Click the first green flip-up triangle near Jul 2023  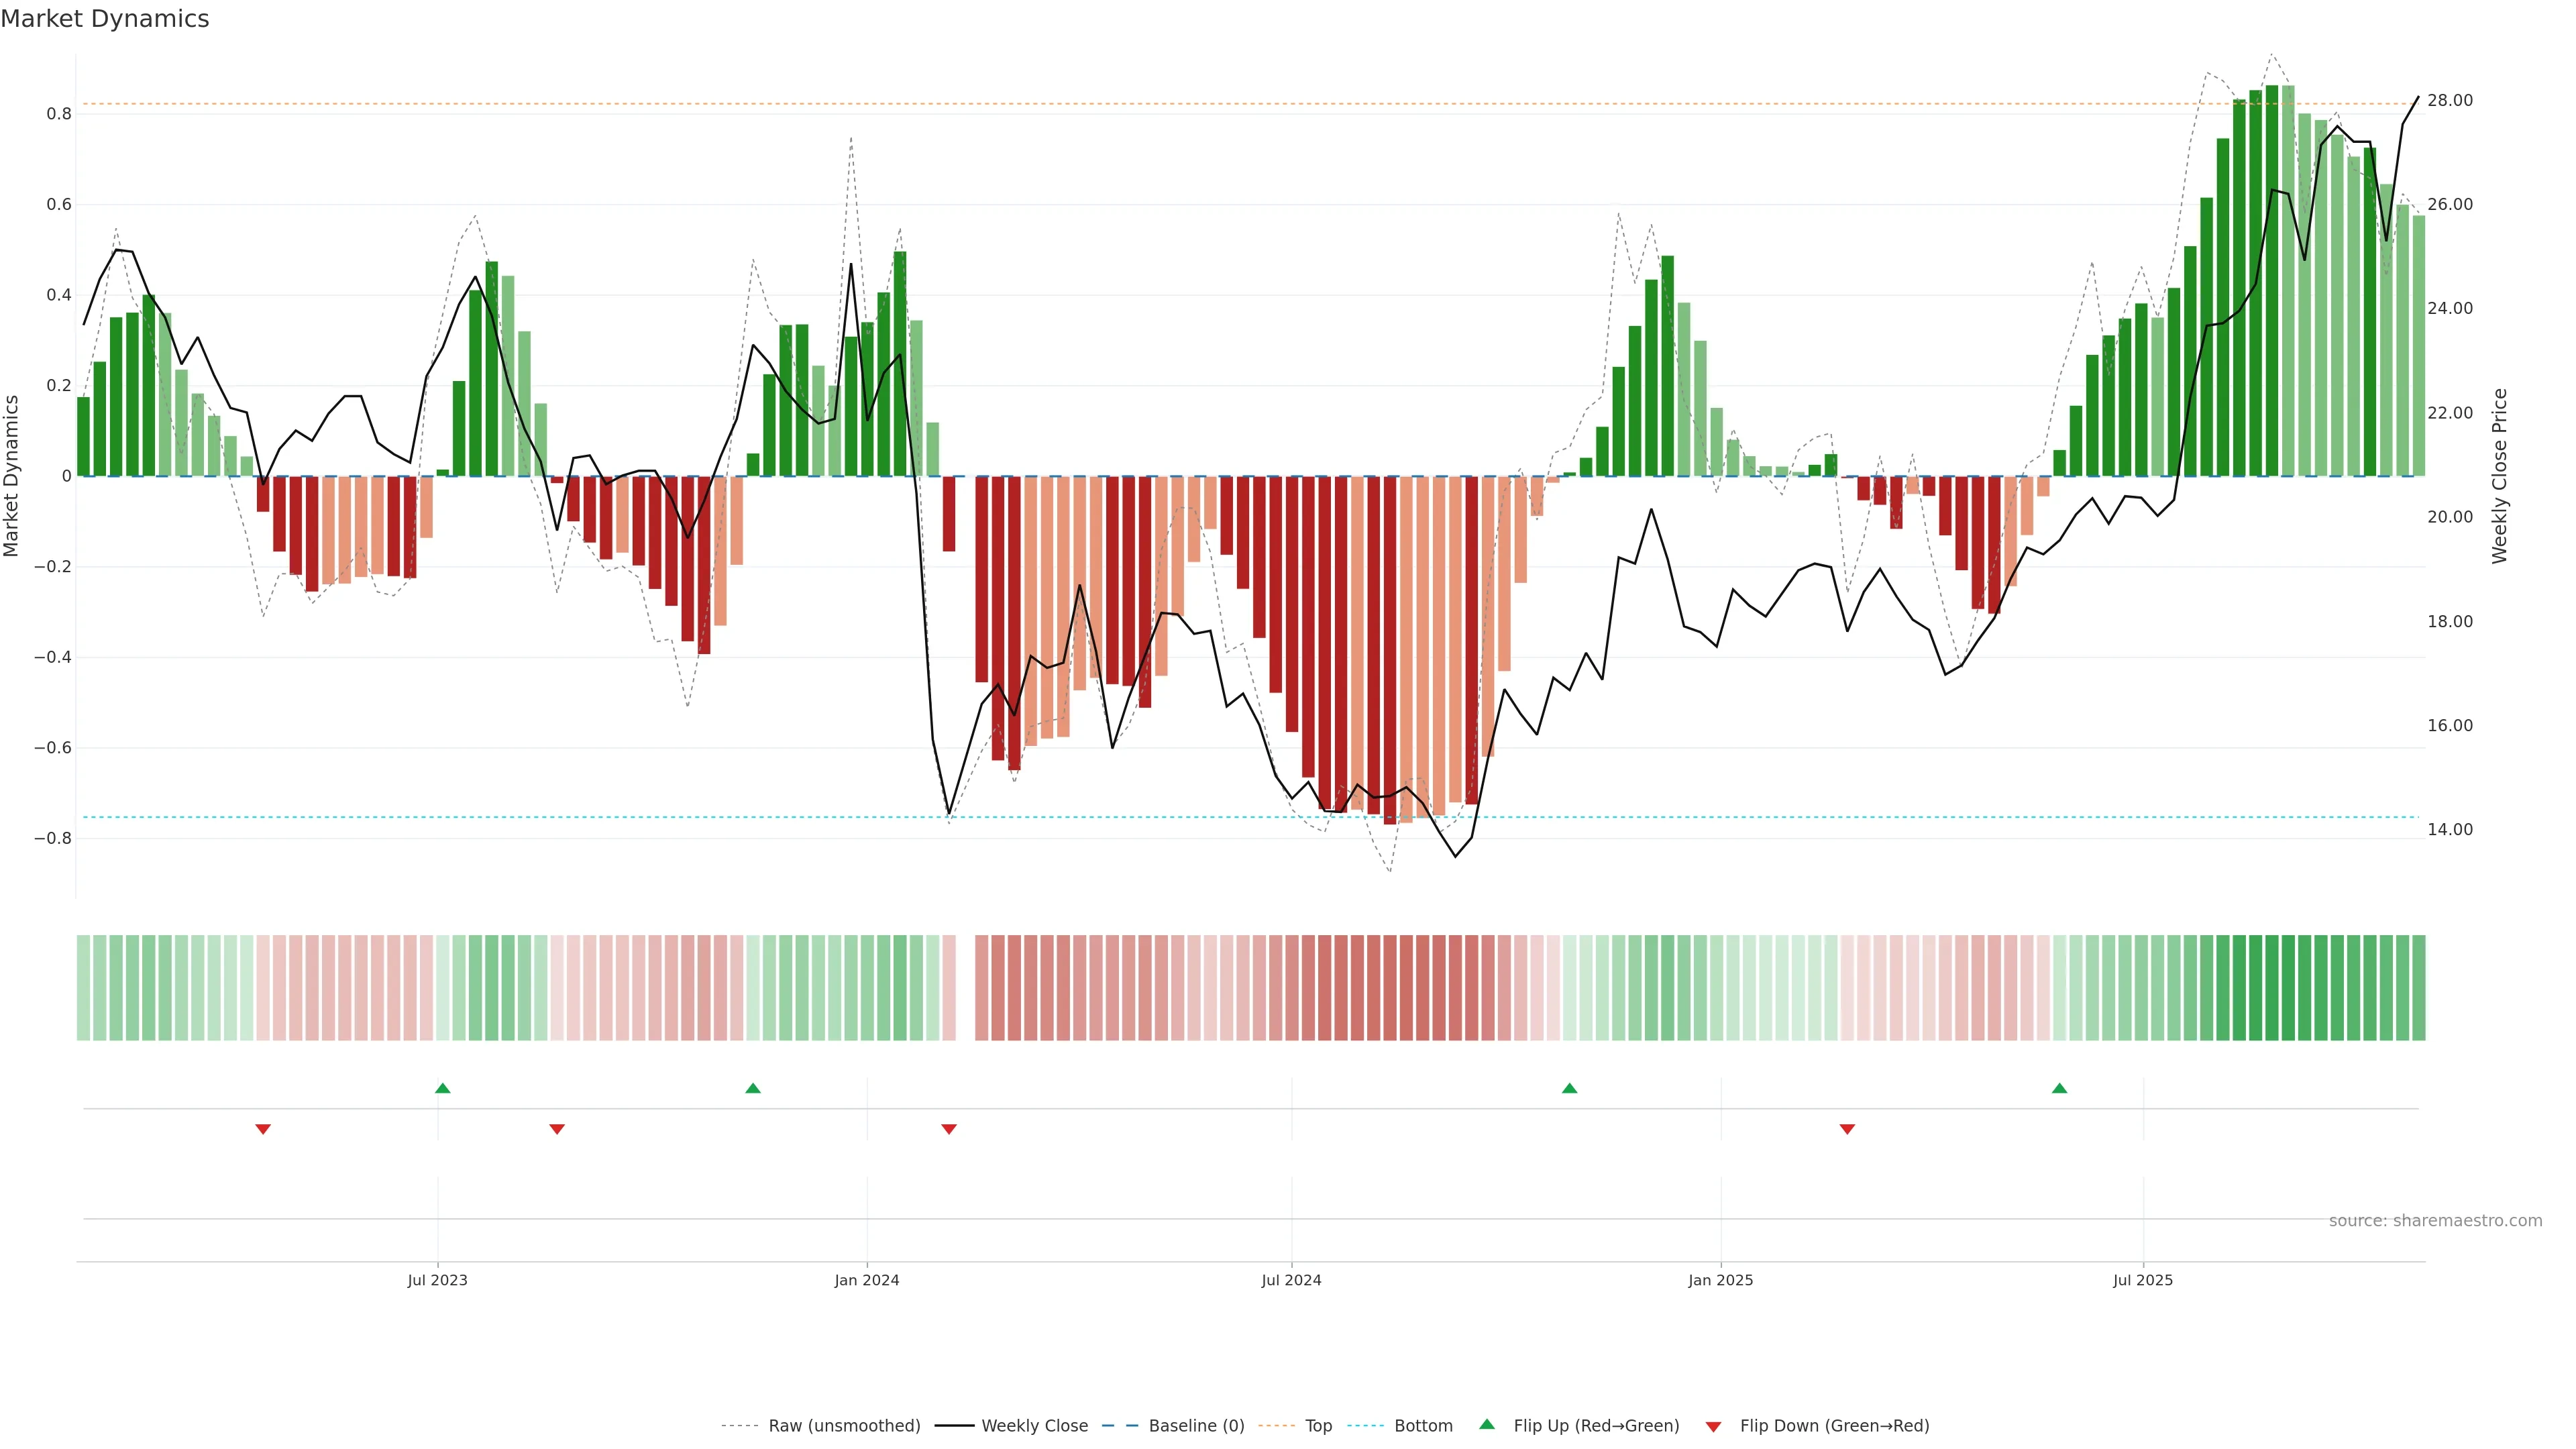point(443,1088)
